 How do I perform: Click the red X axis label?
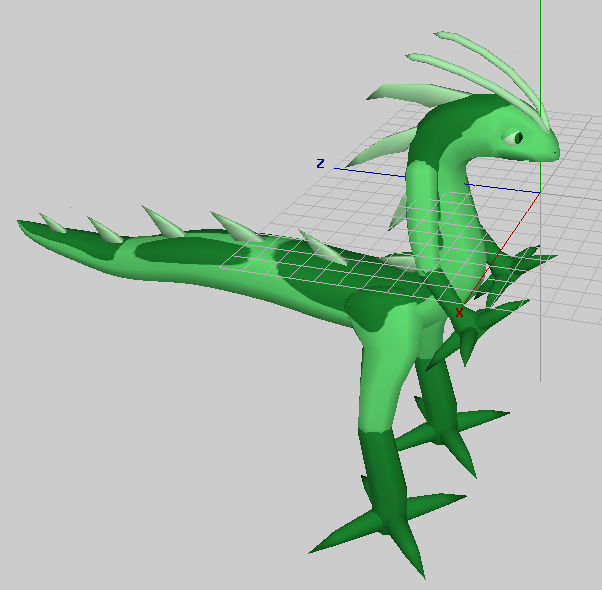pos(459,313)
